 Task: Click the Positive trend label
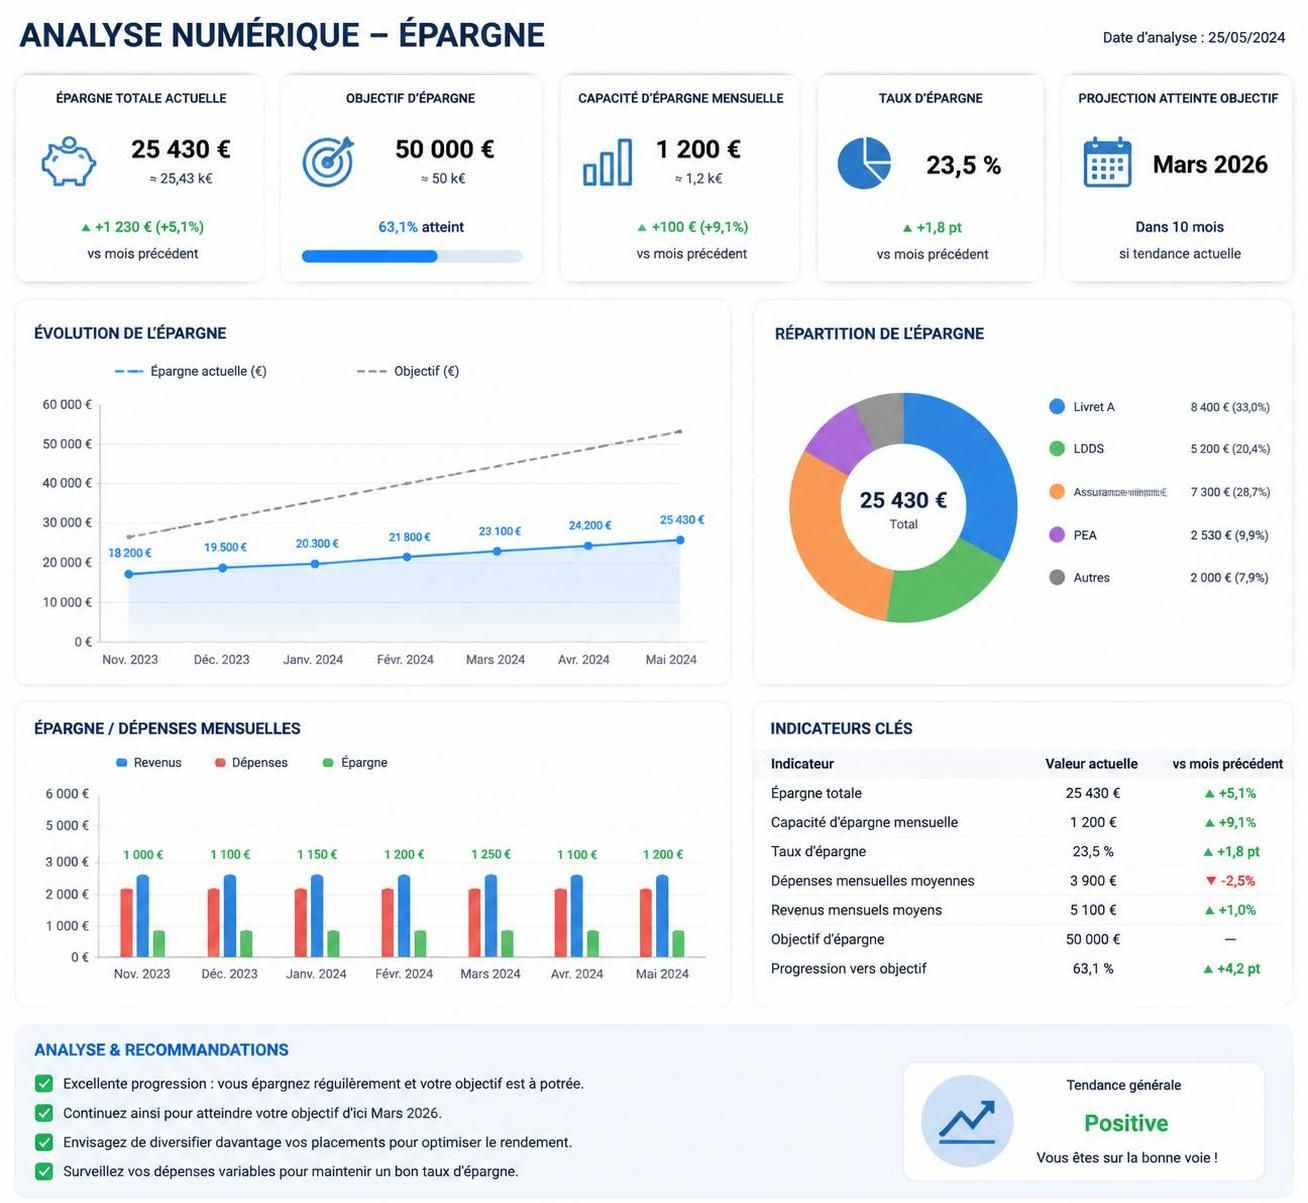pyautogui.click(x=1126, y=1123)
